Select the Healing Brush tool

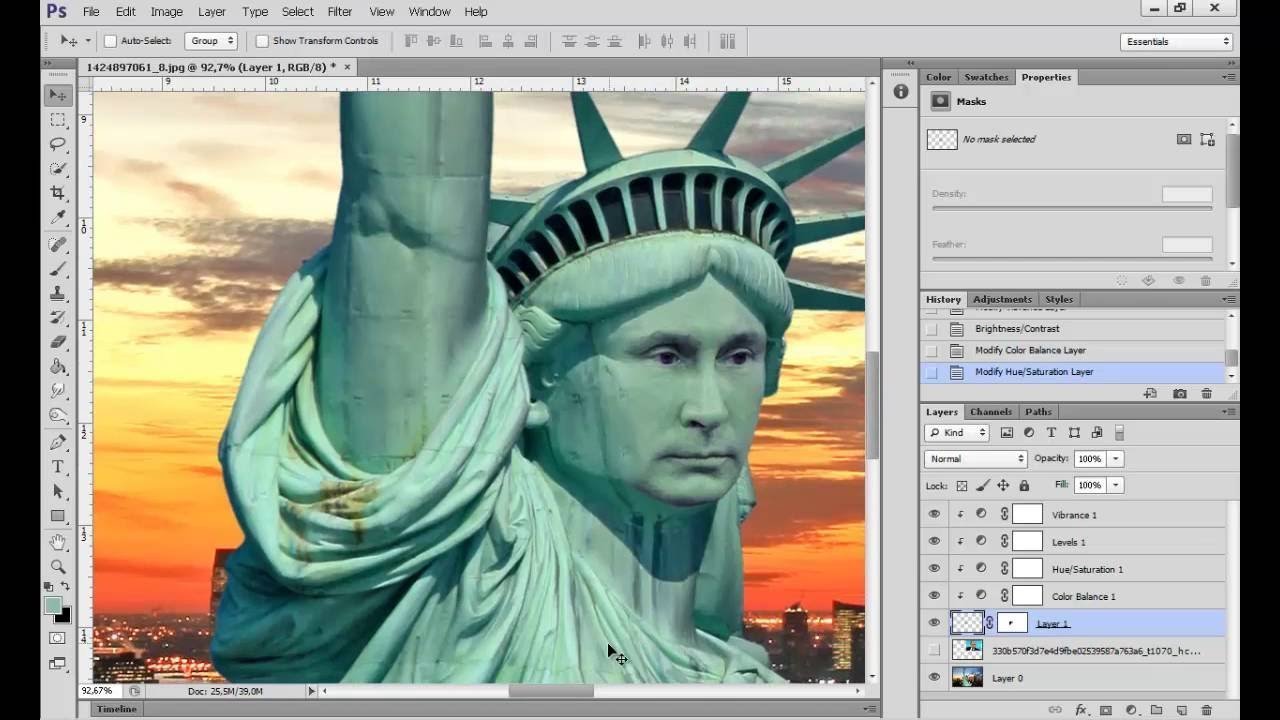pyautogui.click(x=58, y=245)
